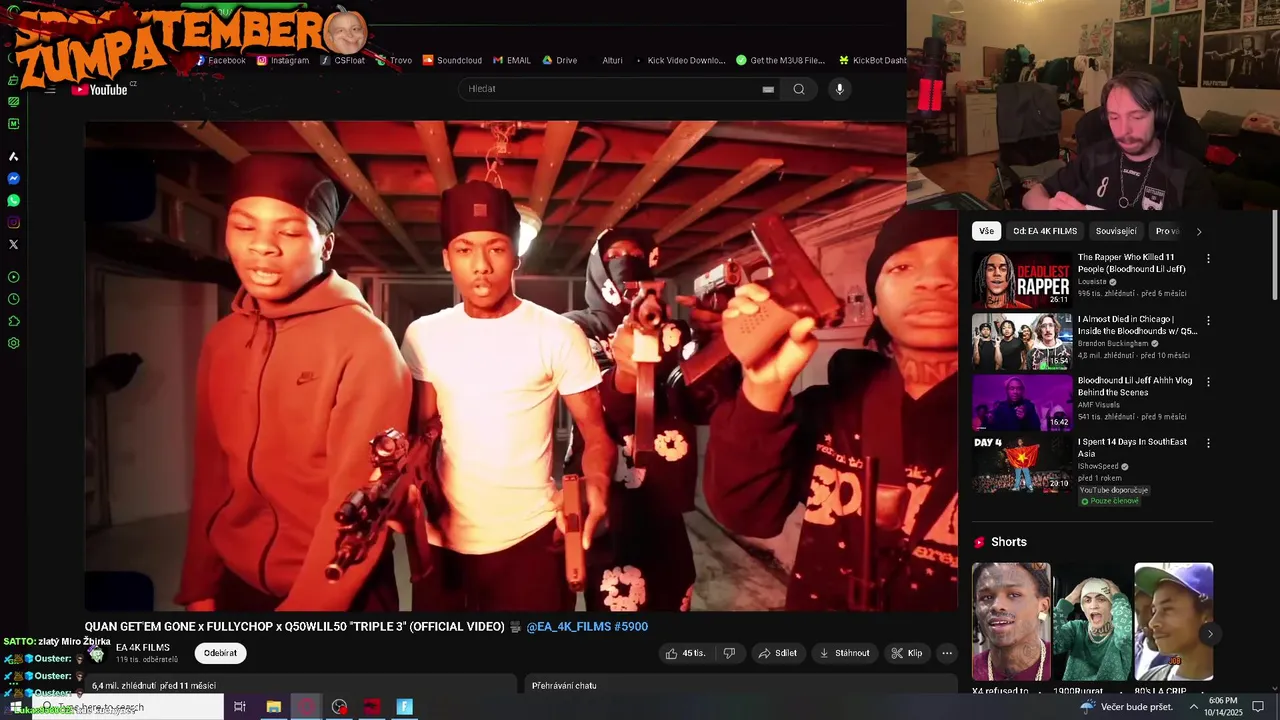Open the Get the M3U8 File bookmark
This screenshot has width=1280, height=720.
pos(781,60)
